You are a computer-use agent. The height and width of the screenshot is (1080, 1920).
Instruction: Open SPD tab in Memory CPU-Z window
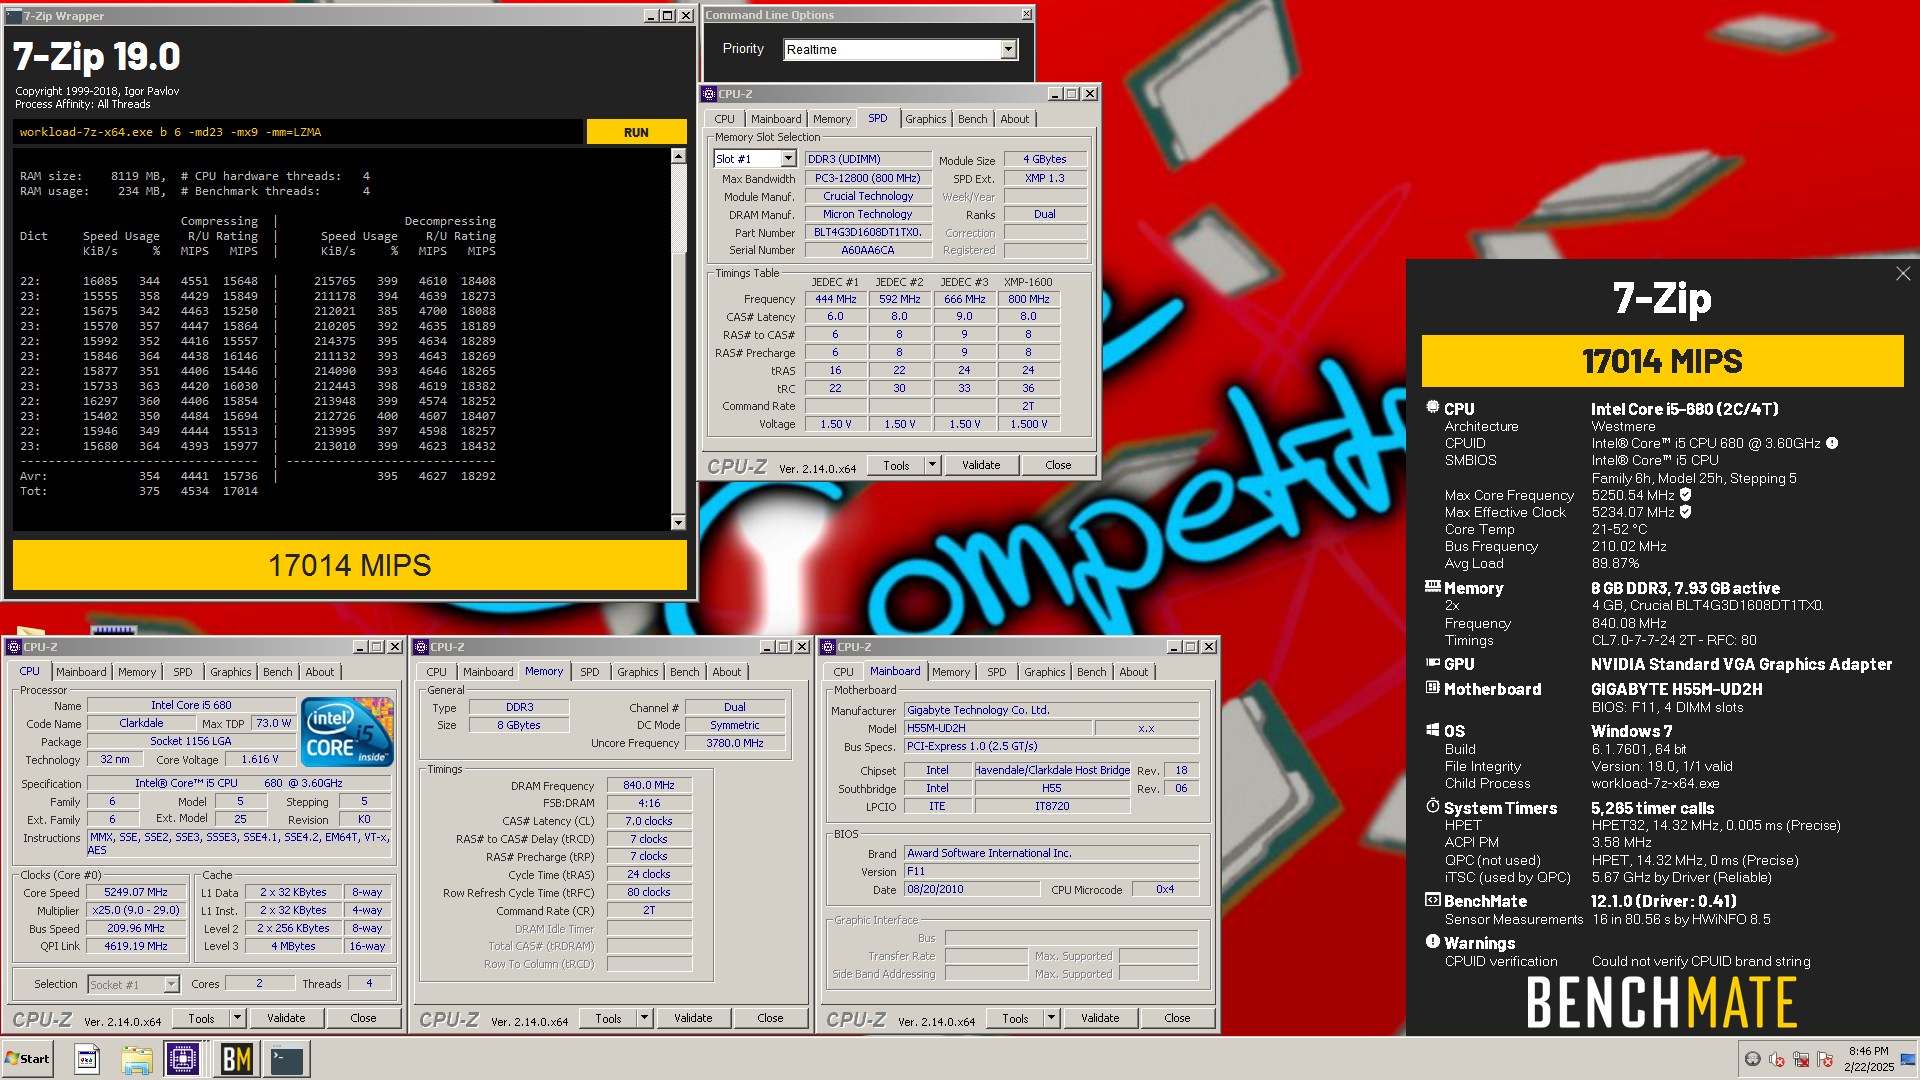590,672
